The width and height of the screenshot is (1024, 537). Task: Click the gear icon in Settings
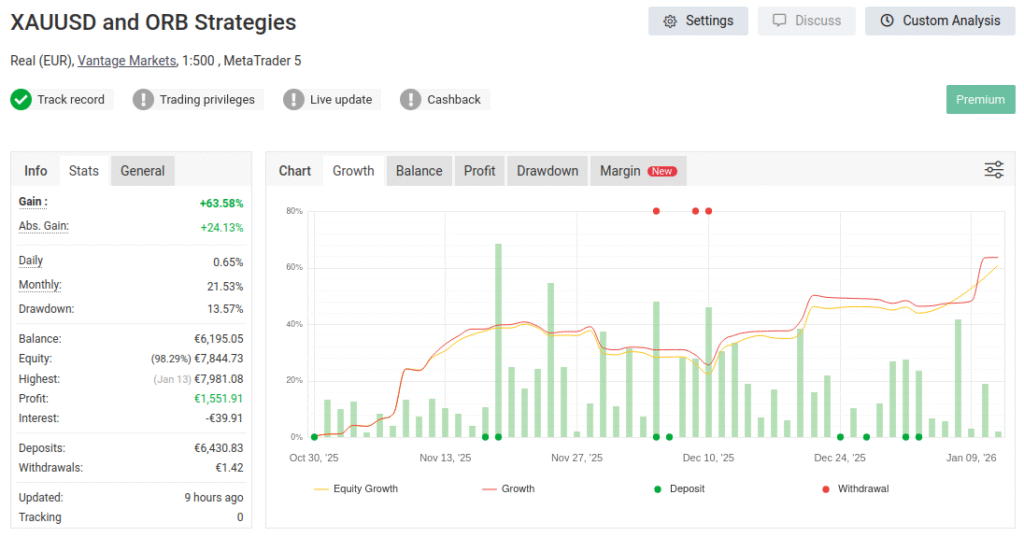(x=670, y=21)
